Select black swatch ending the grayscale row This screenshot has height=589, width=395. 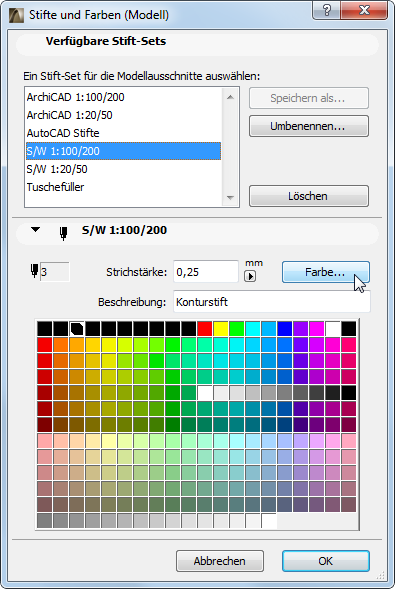click(x=349, y=393)
